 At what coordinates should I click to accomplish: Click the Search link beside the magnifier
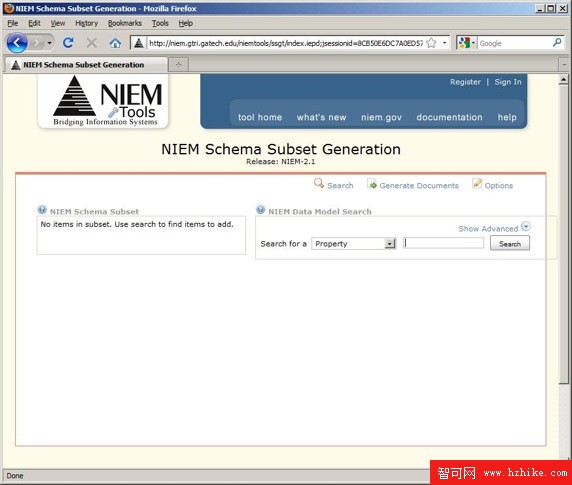340,186
